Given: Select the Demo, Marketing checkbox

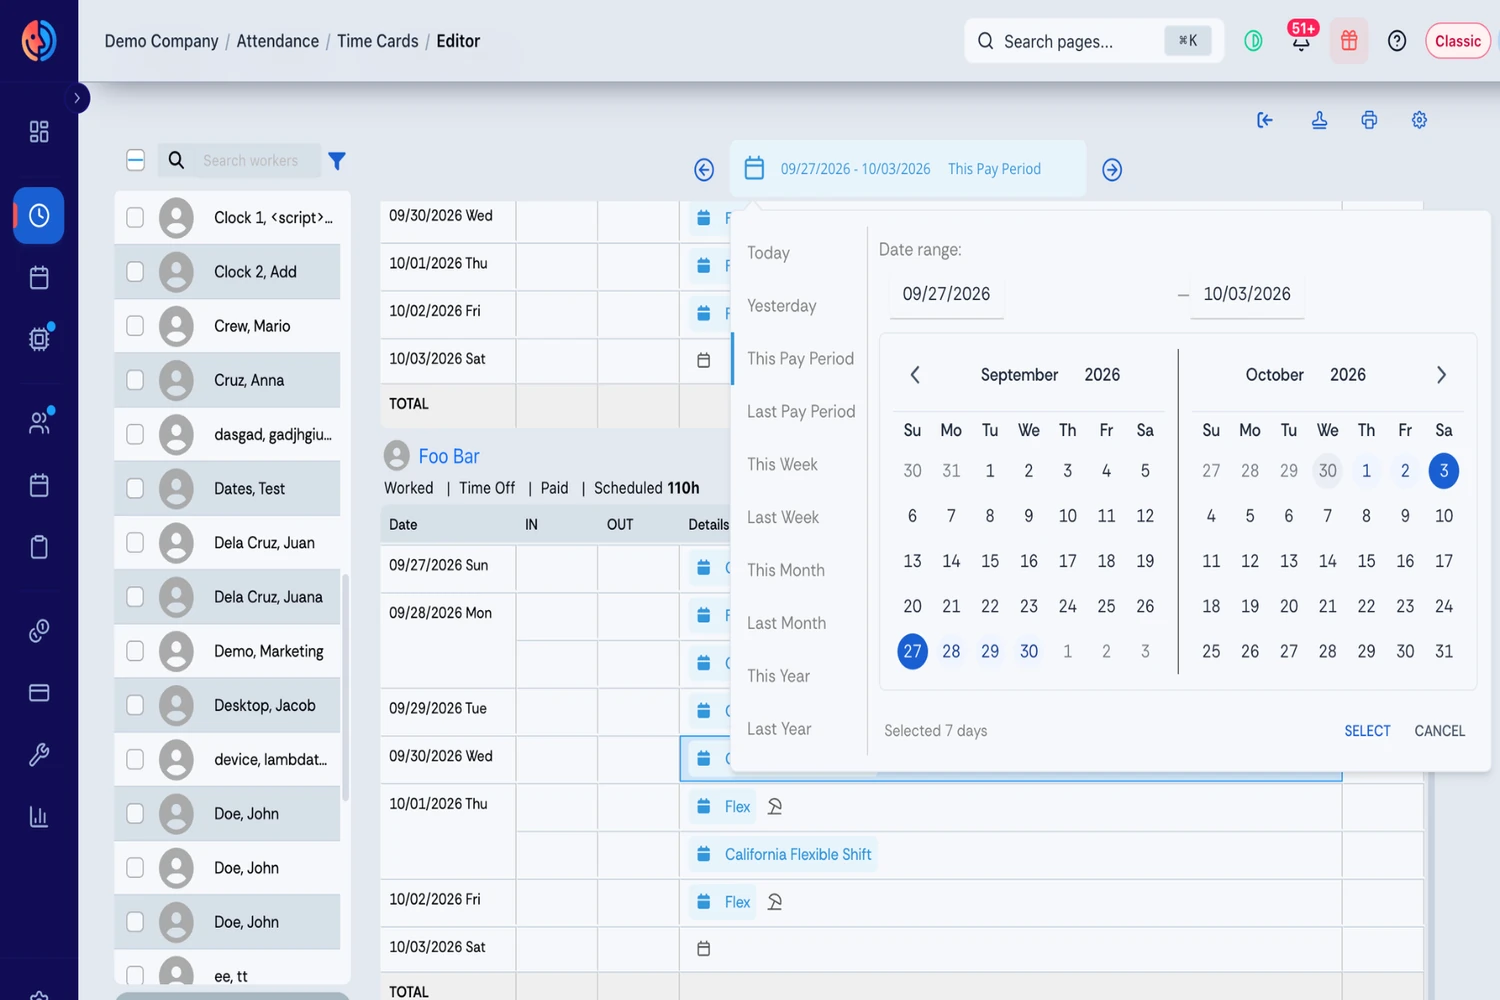Looking at the screenshot, I should pos(135,651).
